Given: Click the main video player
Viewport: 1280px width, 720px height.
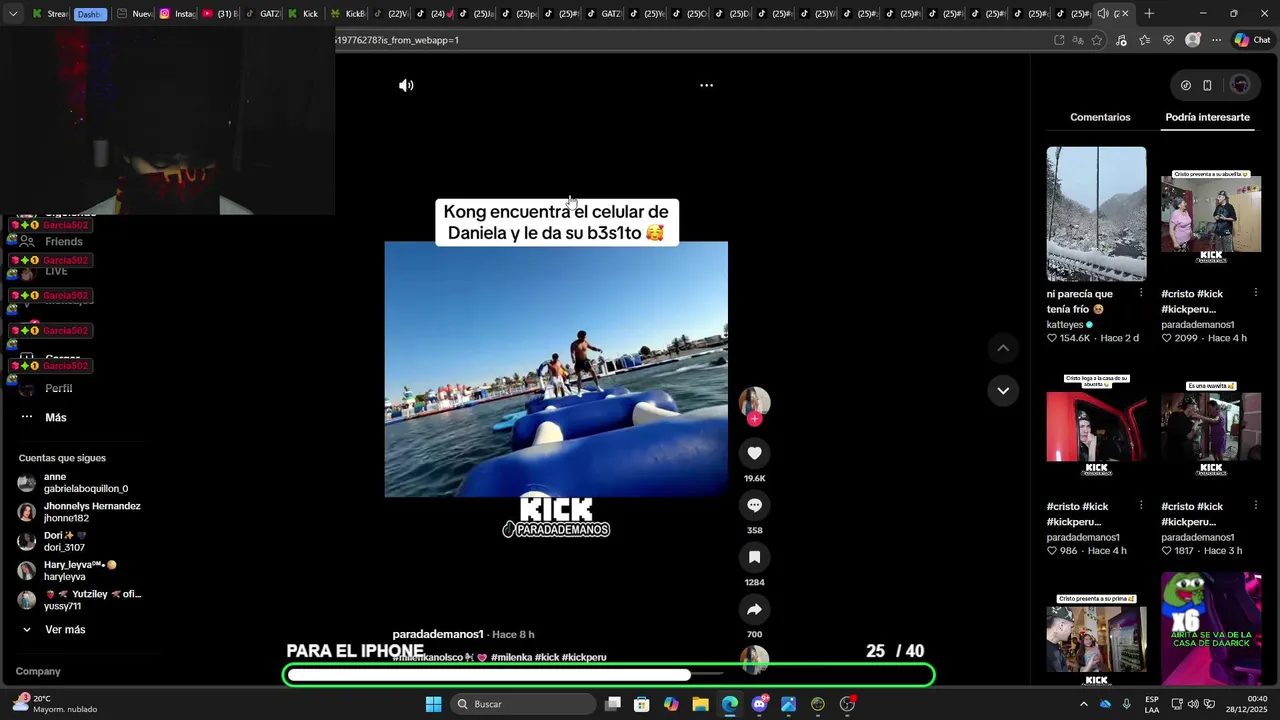Looking at the screenshot, I should (556, 369).
